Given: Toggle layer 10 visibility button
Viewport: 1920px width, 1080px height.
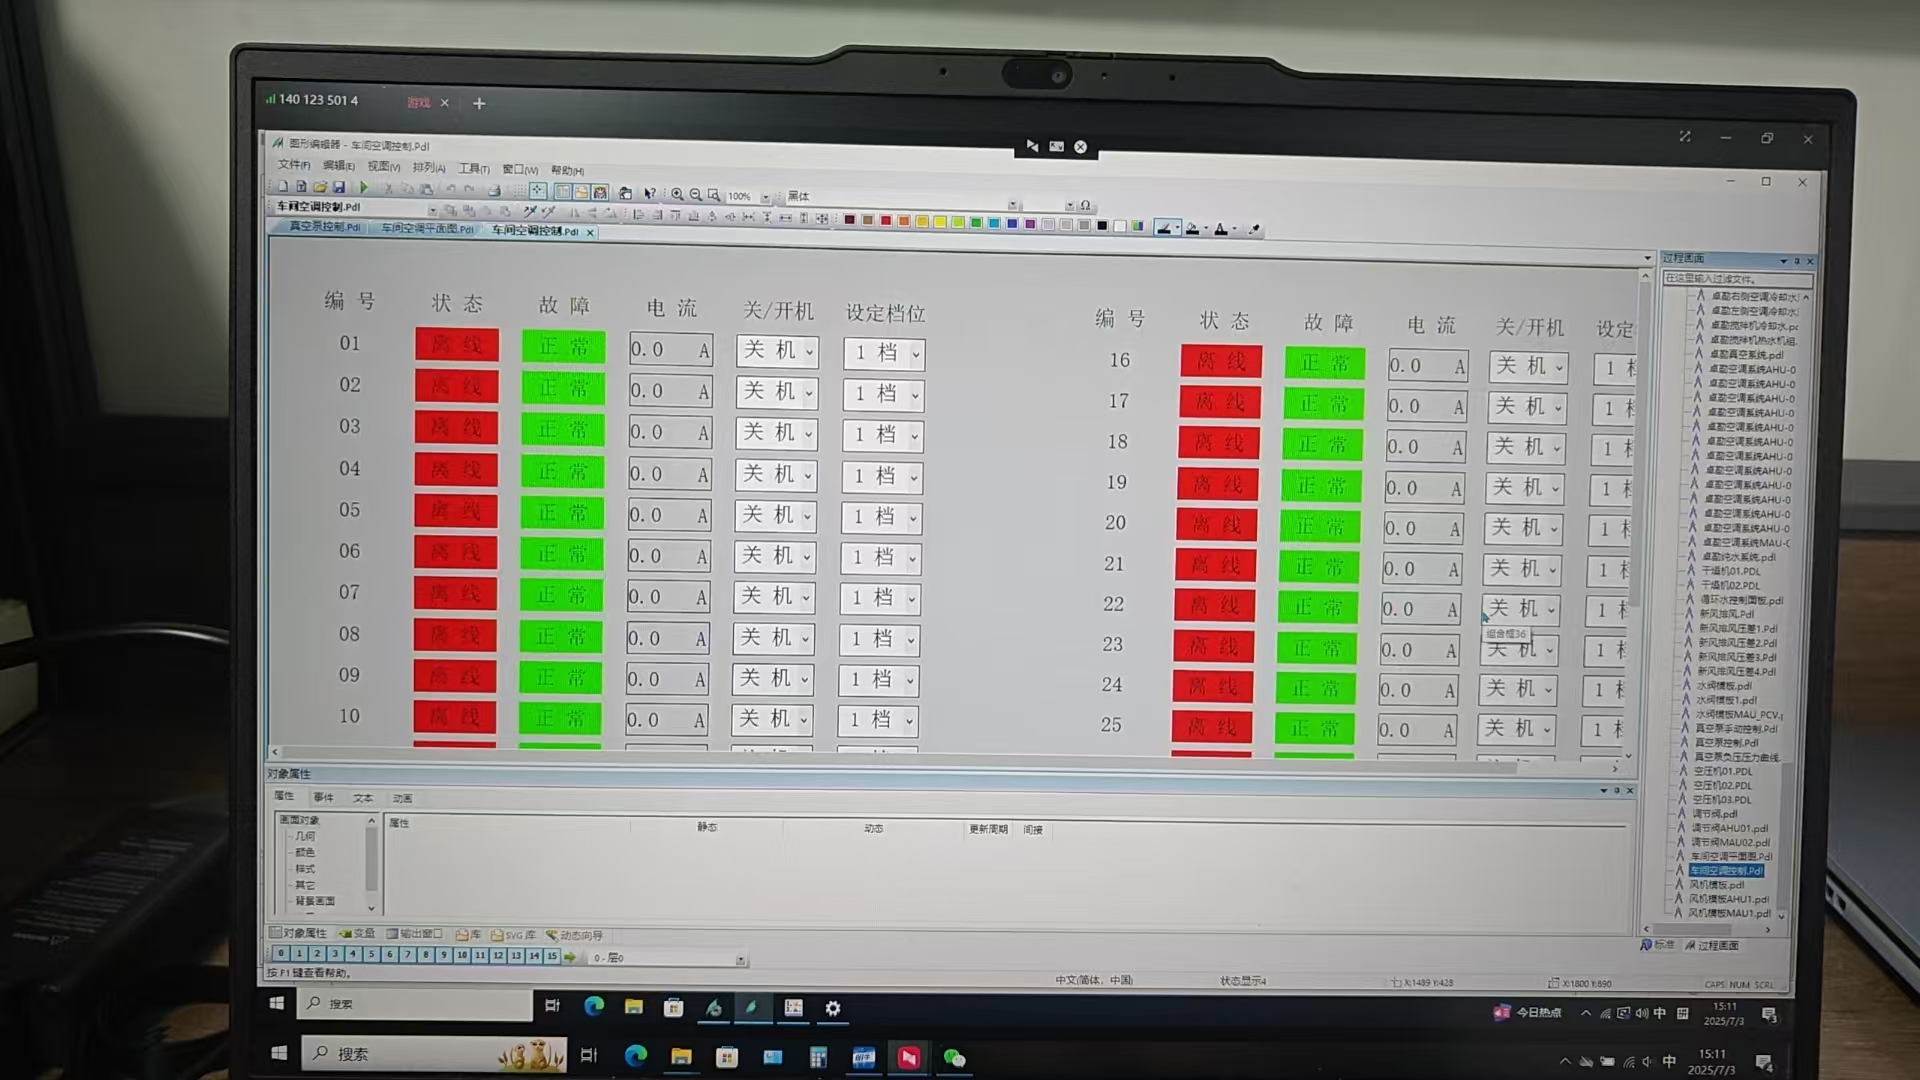Looking at the screenshot, I should pos(461,956).
